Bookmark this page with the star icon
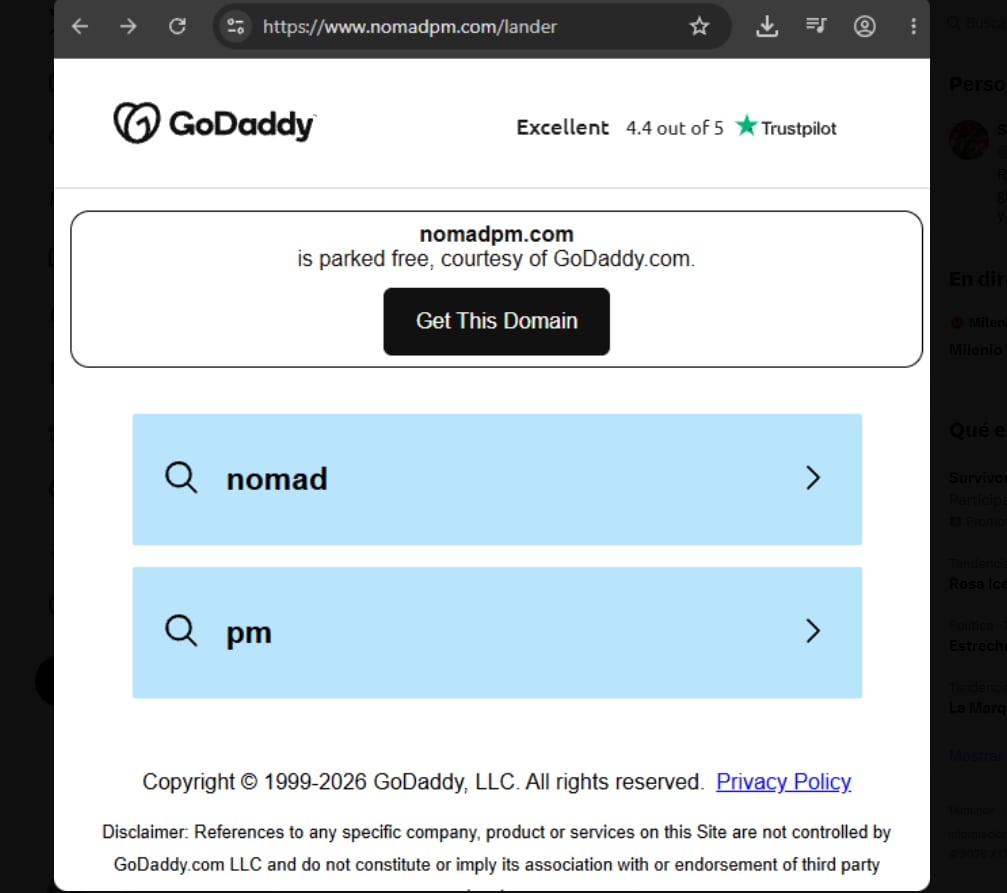 [699, 26]
